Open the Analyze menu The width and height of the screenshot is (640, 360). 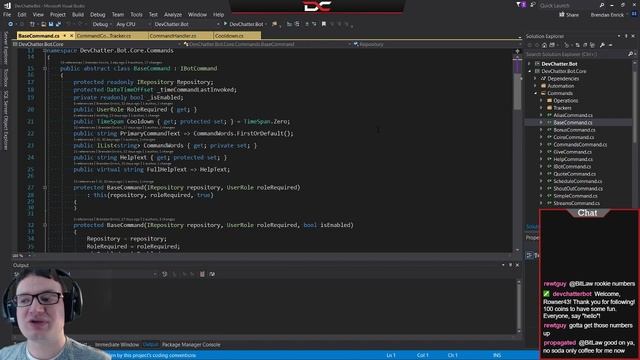(173, 15)
